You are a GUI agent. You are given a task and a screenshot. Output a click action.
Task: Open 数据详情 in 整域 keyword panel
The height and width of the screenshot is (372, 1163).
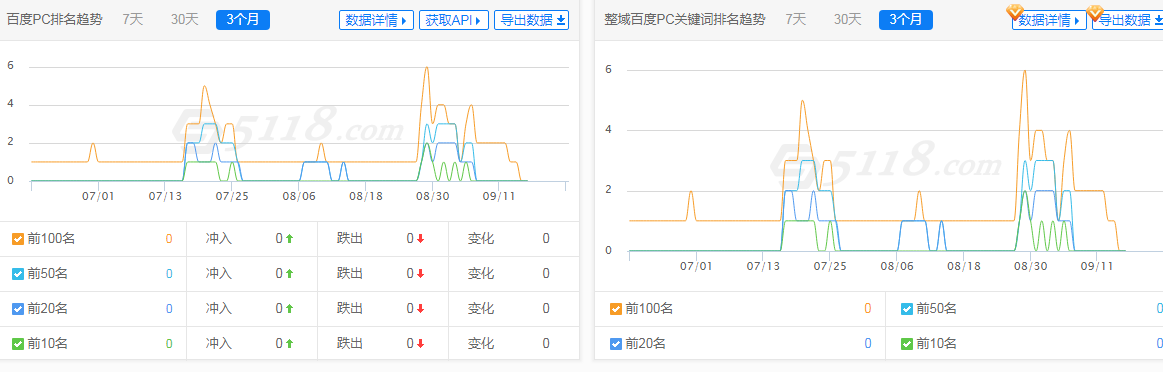(1049, 20)
